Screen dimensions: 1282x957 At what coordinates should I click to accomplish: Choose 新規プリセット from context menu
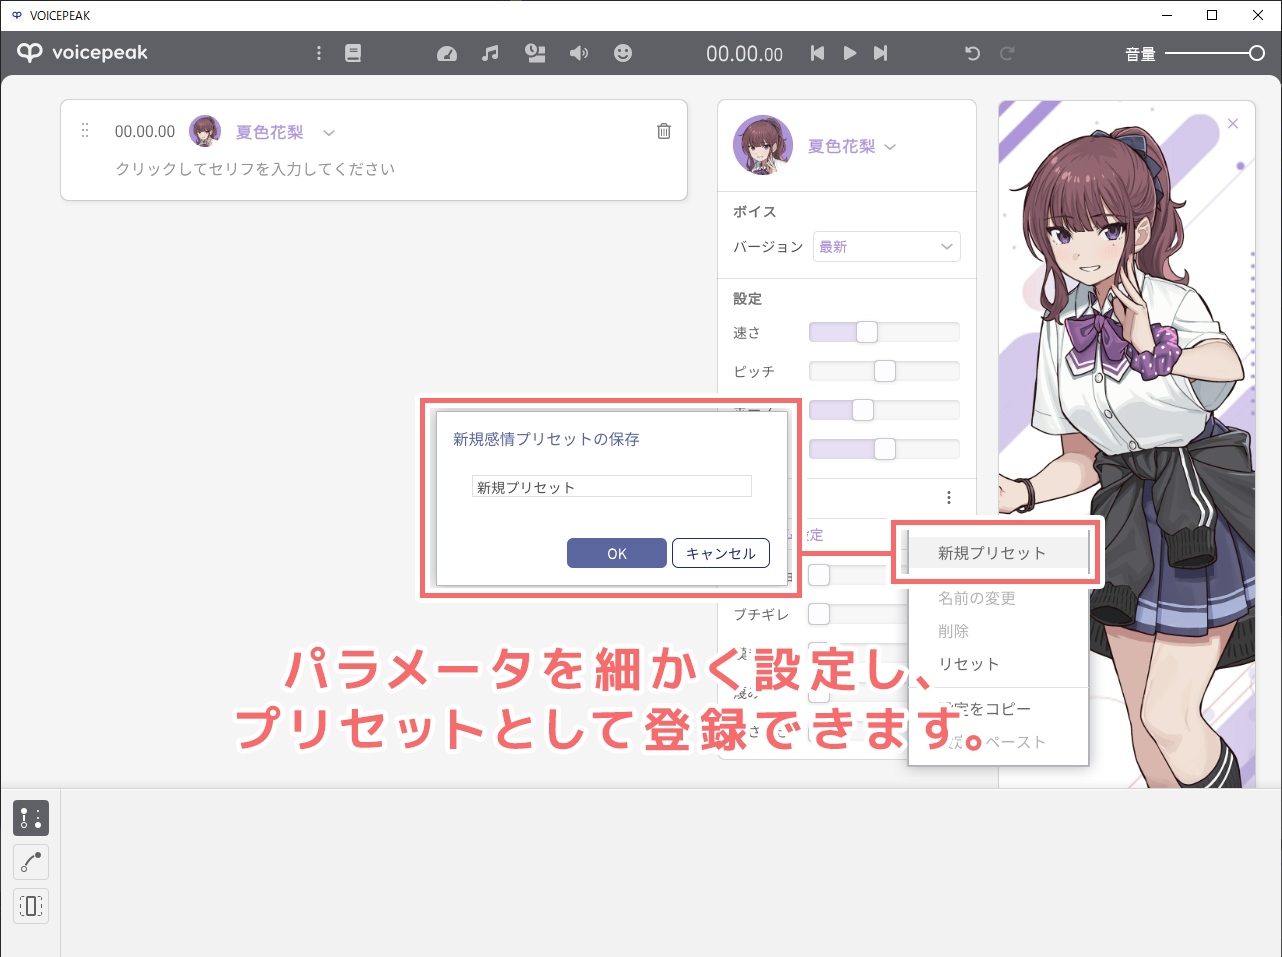[x=998, y=552]
